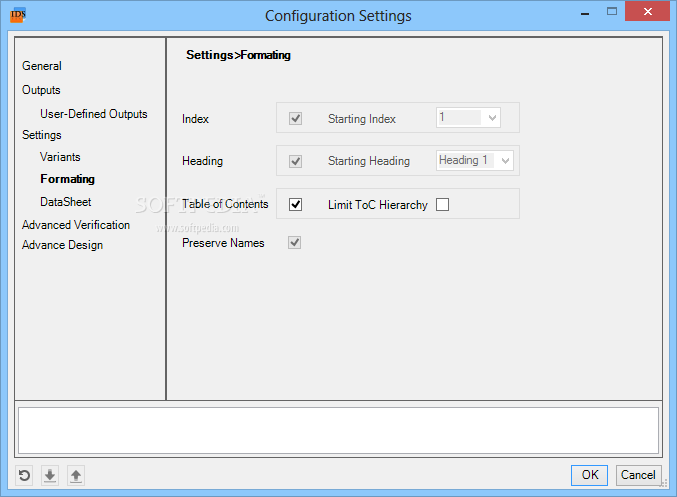Click the message text box at bottom
This screenshot has width=677, height=497.
click(x=338, y=430)
